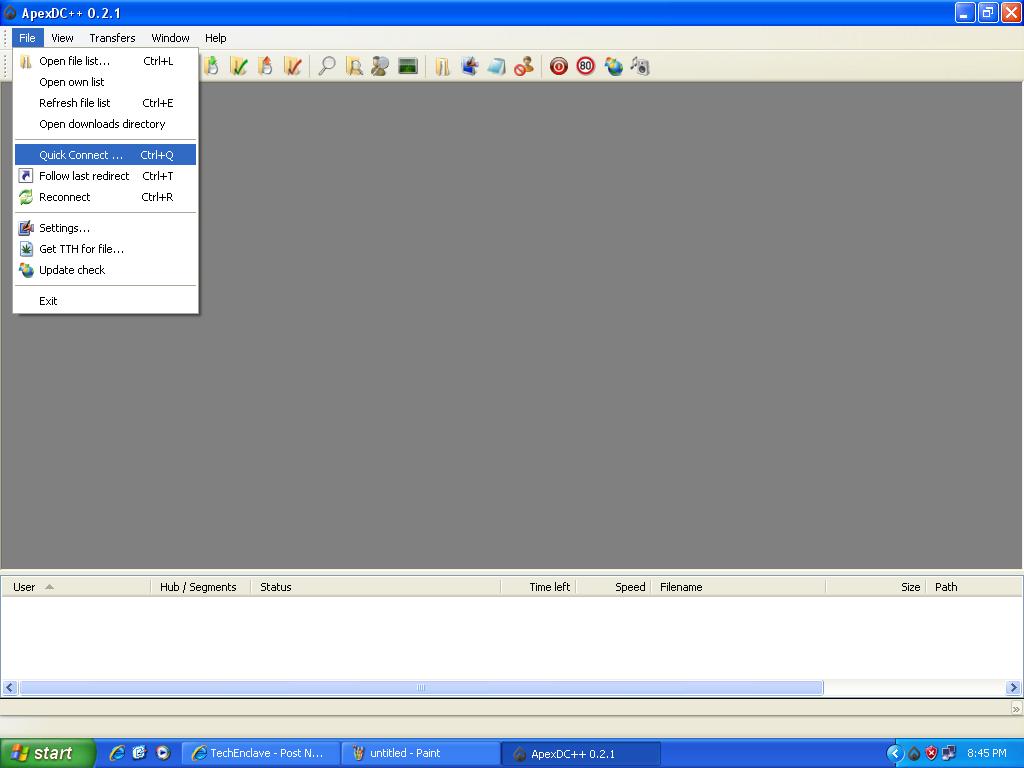Open the Window menu

[x=170, y=38]
